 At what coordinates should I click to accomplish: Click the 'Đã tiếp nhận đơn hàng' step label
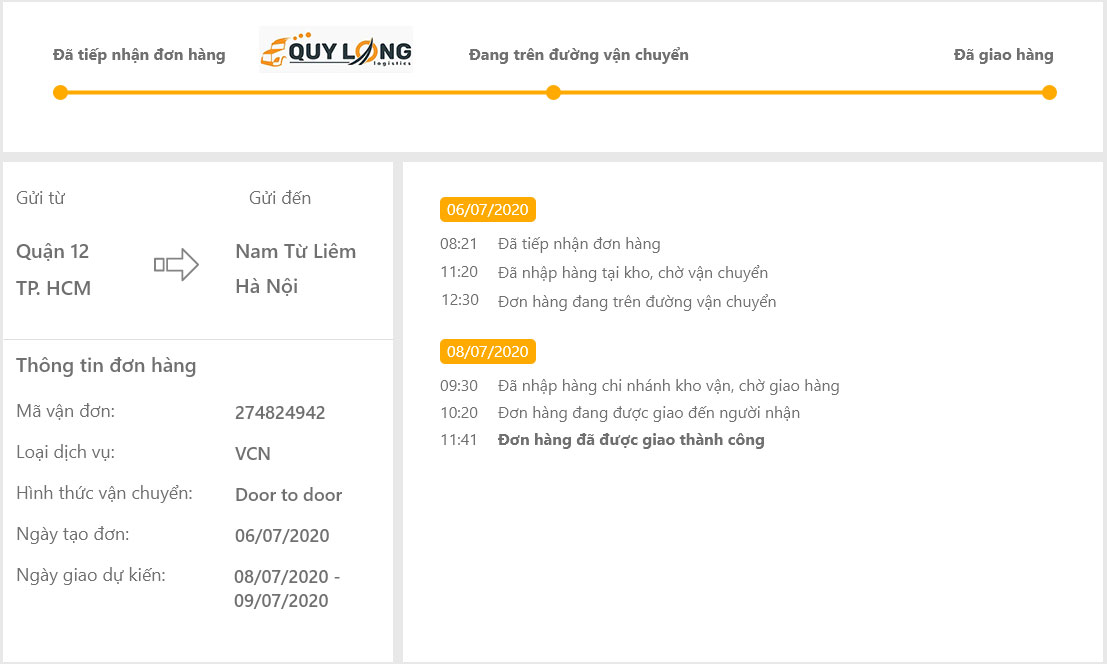click(x=139, y=55)
